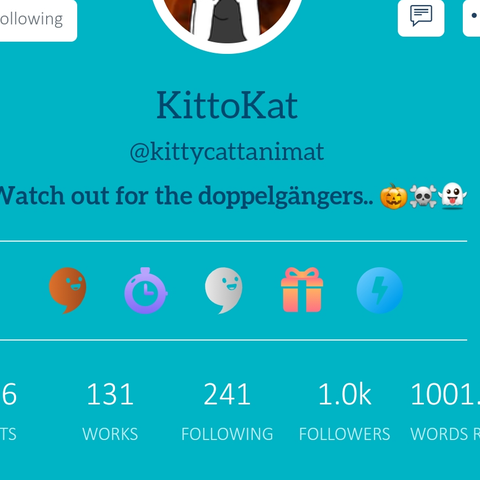
Task: Open the more options dots button
Action: point(472,16)
